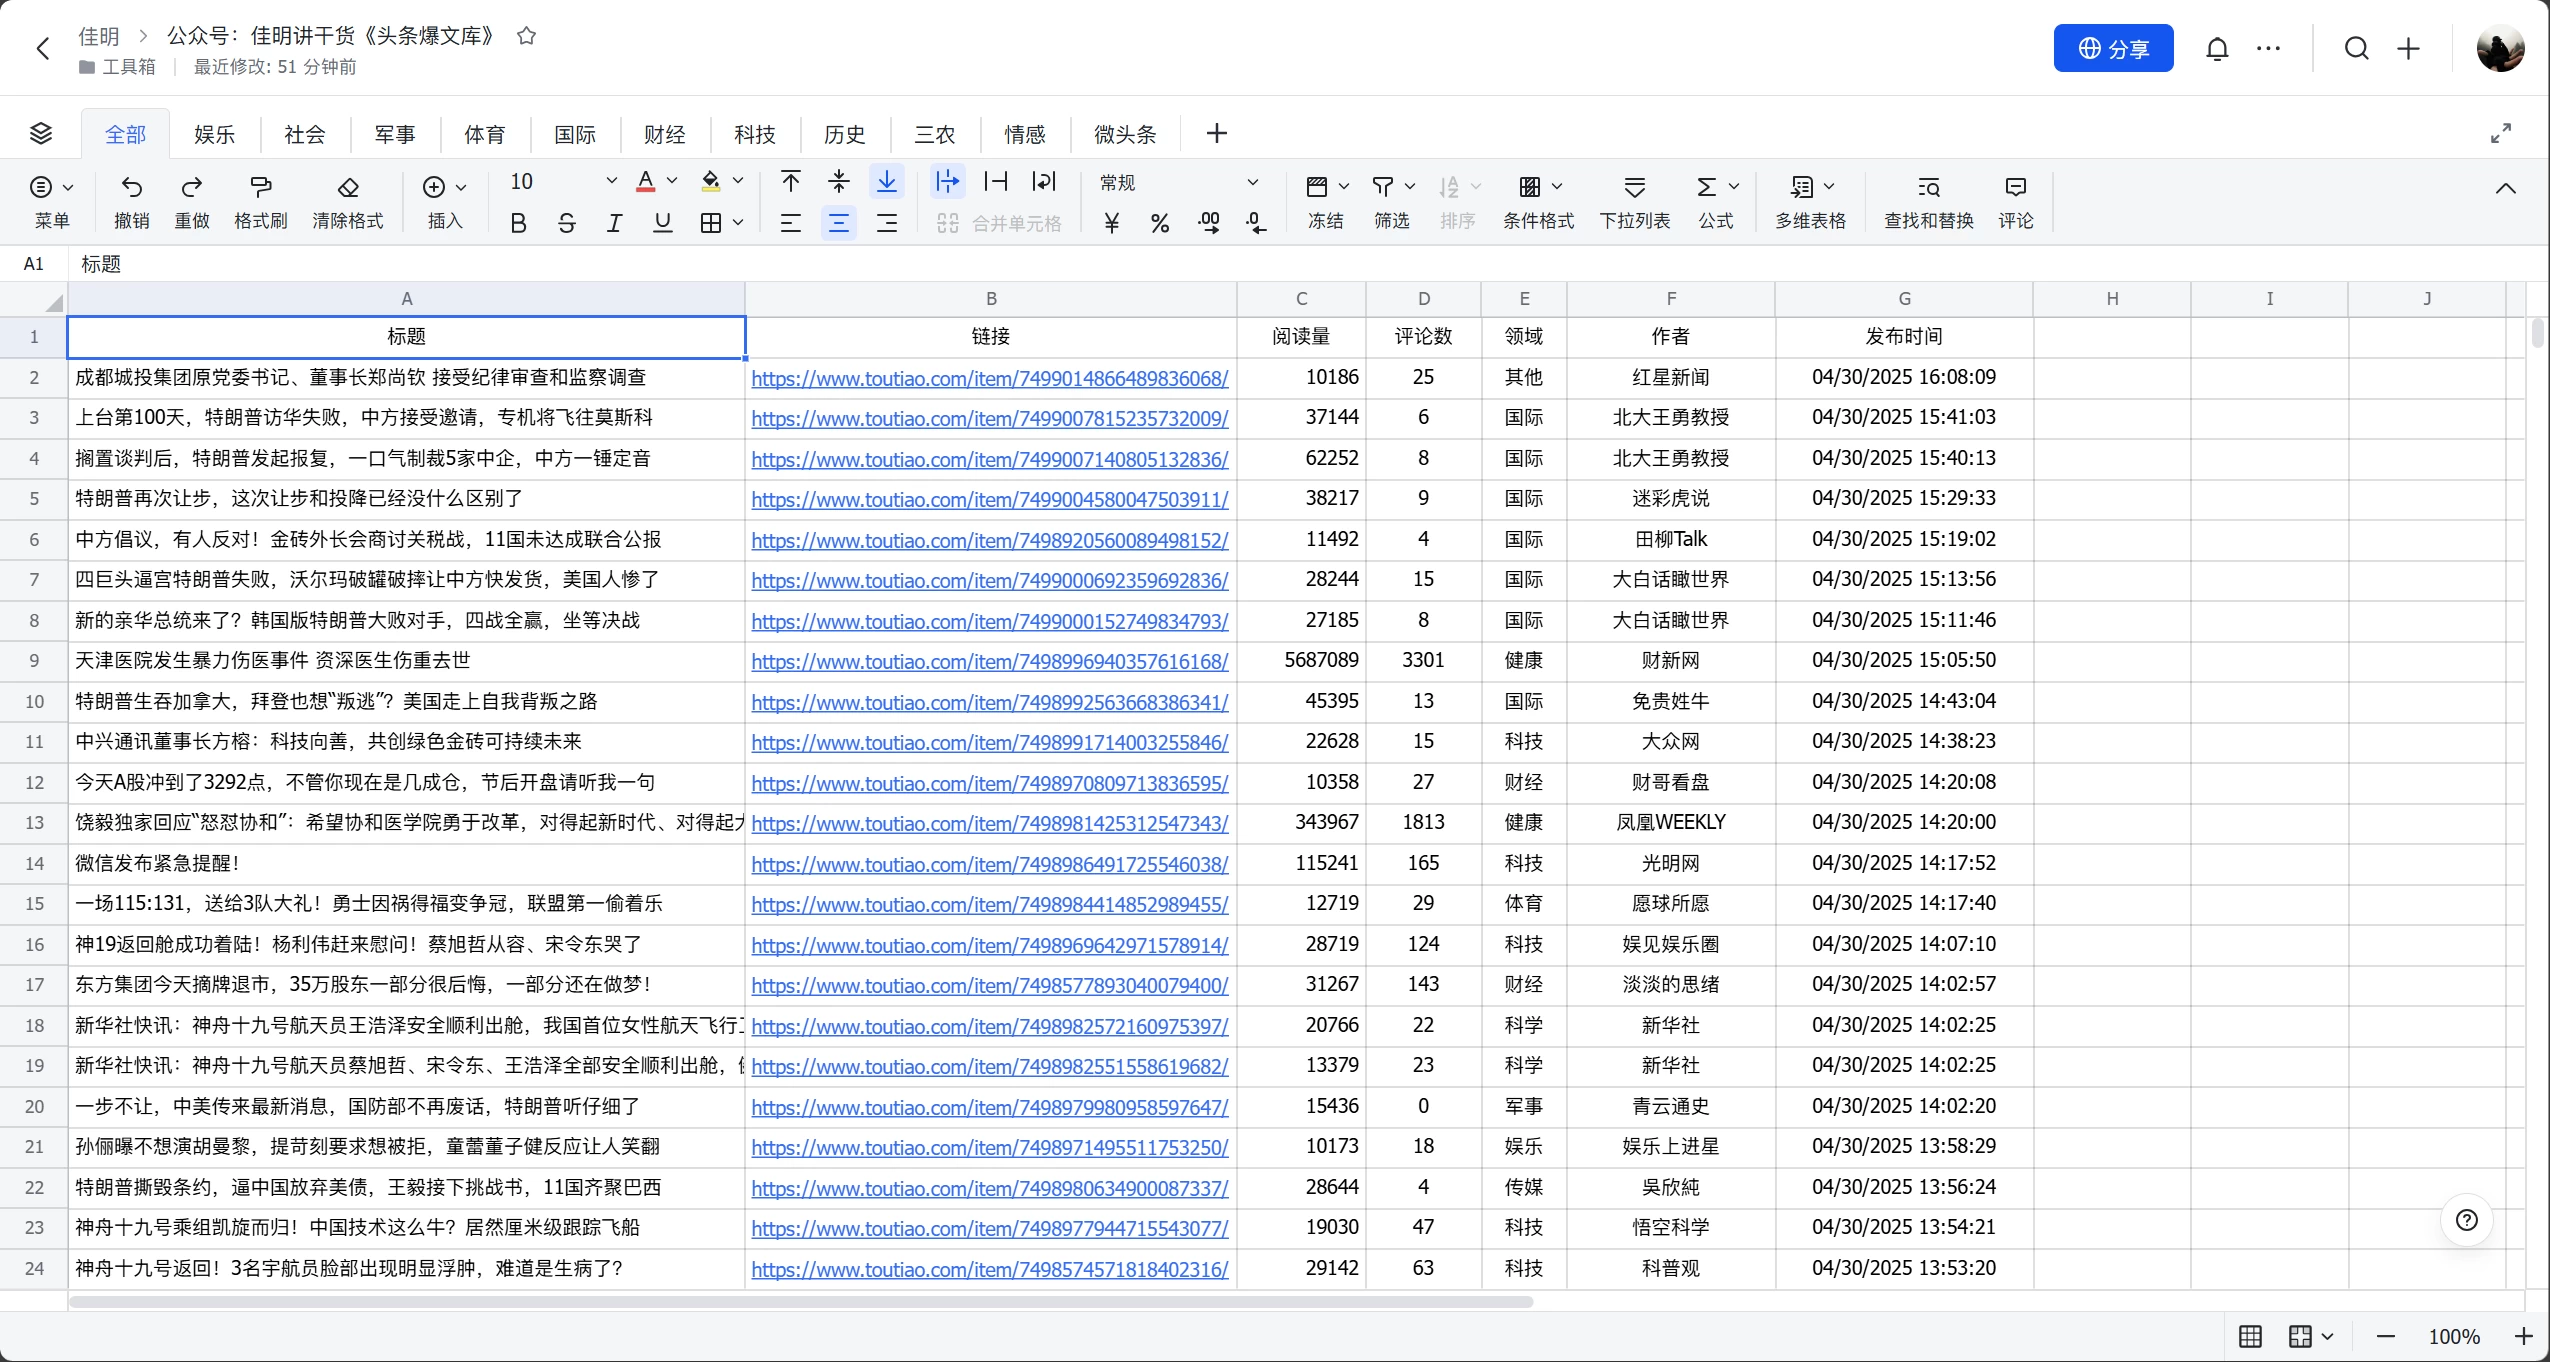2550x1362 pixels.
Task: Align cell content to vertical middle
Action: 838,181
